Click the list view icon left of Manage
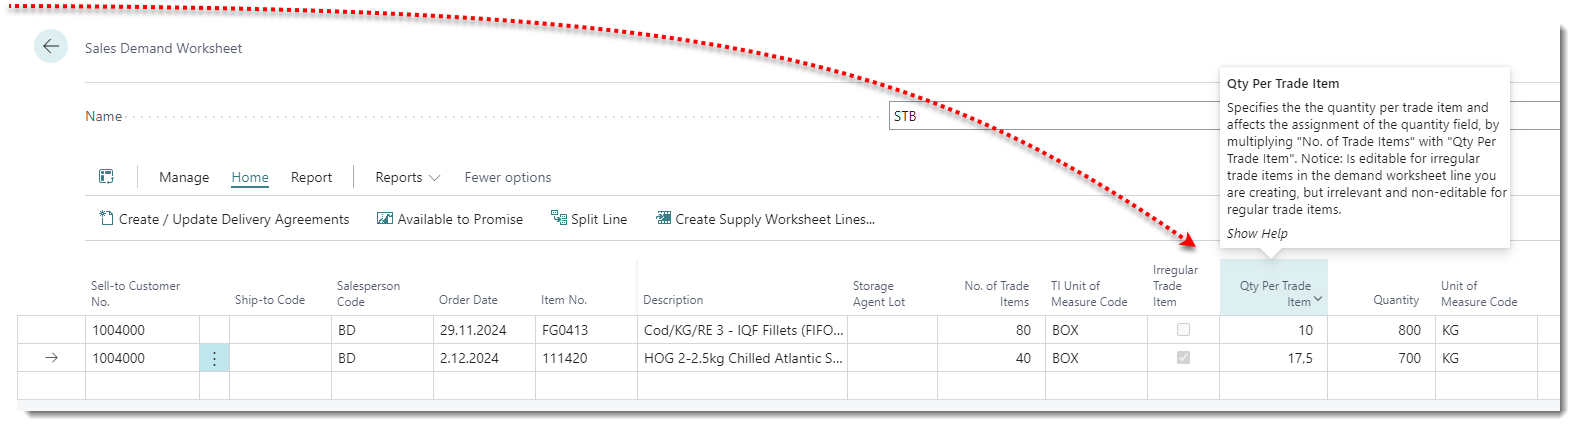 click(x=106, y=177)
